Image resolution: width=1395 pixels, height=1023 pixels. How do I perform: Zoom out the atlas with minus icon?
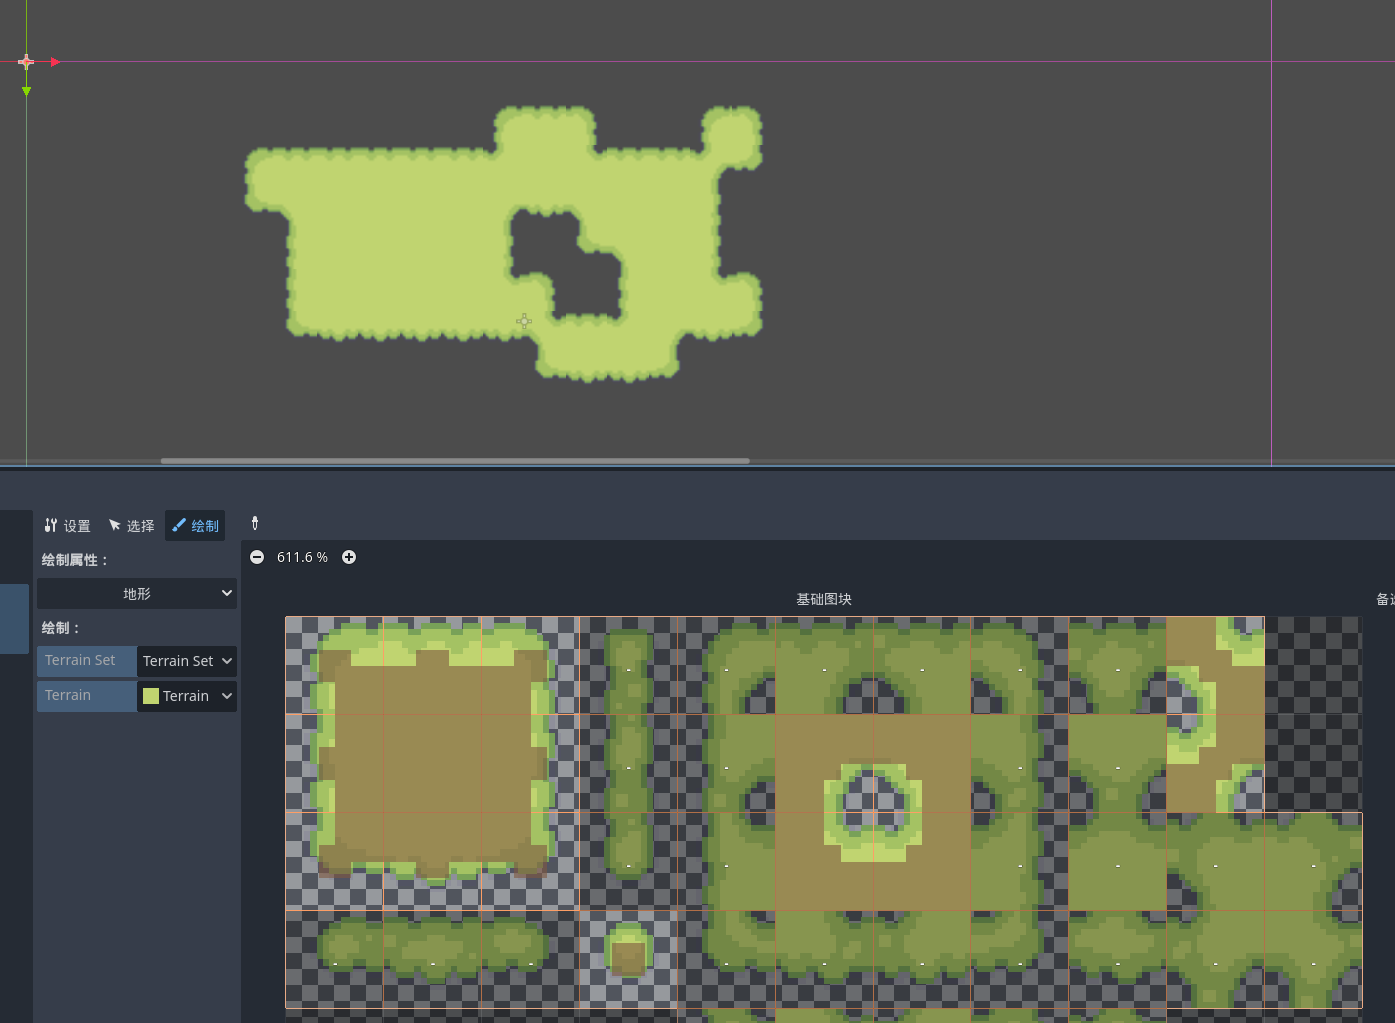coord(257,557)
